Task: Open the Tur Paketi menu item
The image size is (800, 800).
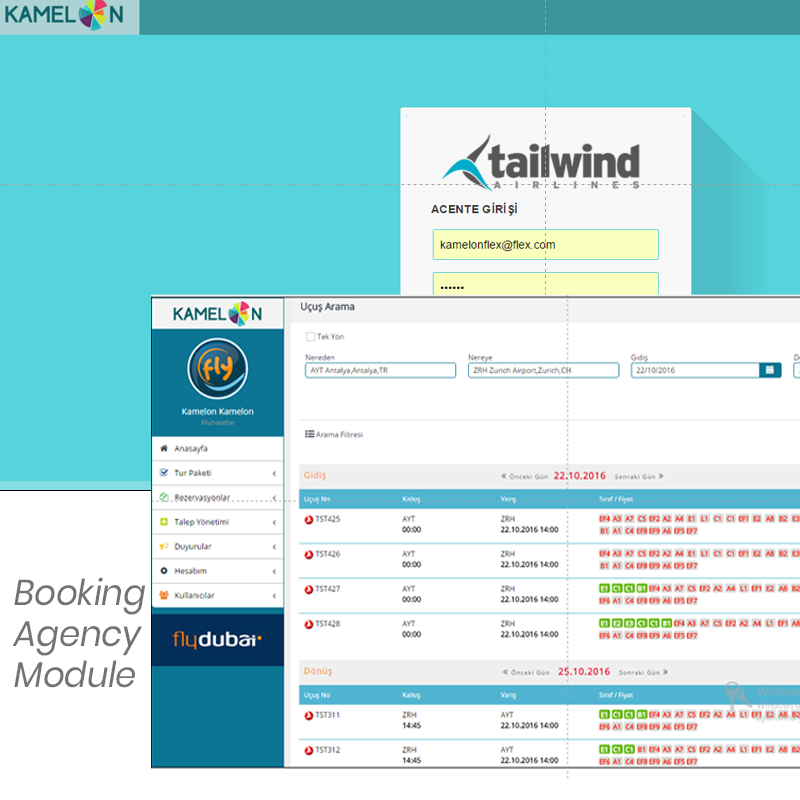Action: 217,473
